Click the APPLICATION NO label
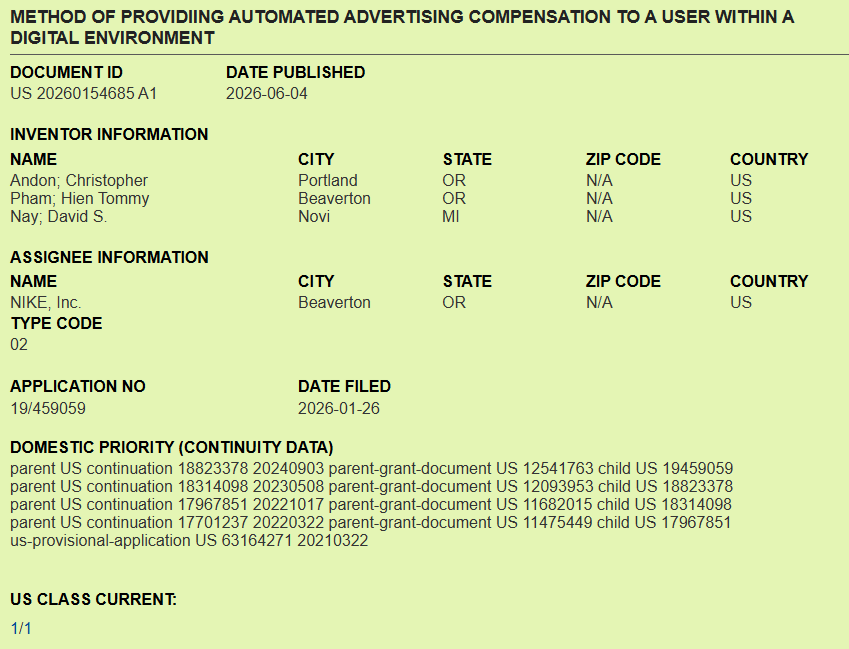Image resolution: width=849 pixels, height=649 pixels. pos(77,386)
